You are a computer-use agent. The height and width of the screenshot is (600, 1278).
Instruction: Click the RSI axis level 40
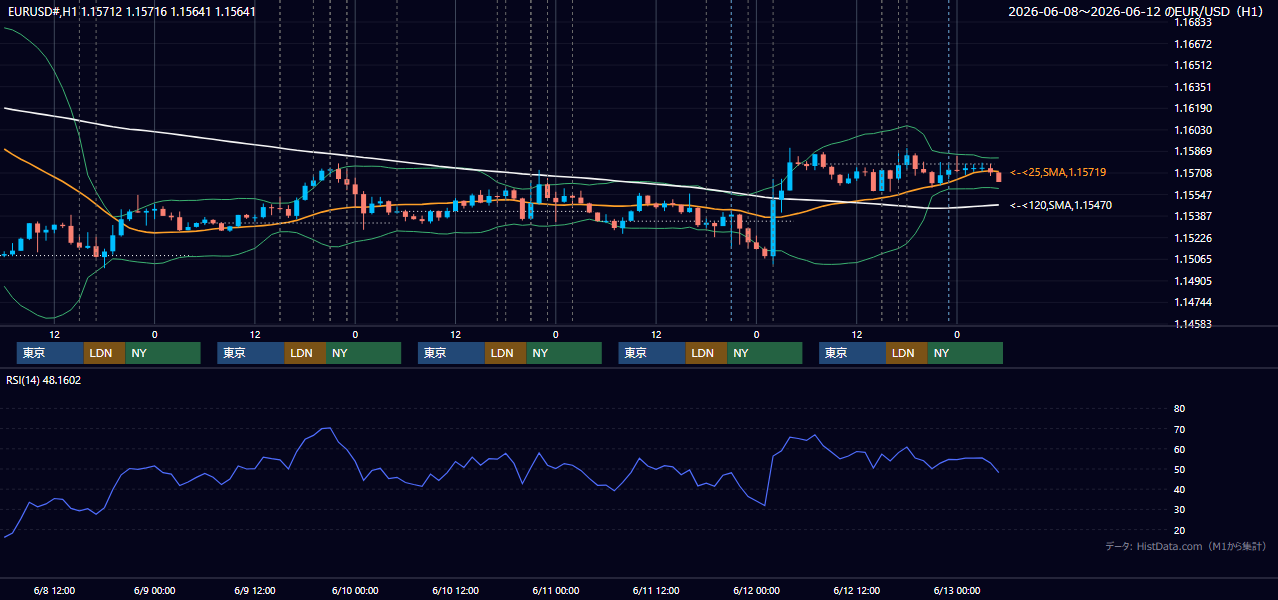coord(1179,490)
